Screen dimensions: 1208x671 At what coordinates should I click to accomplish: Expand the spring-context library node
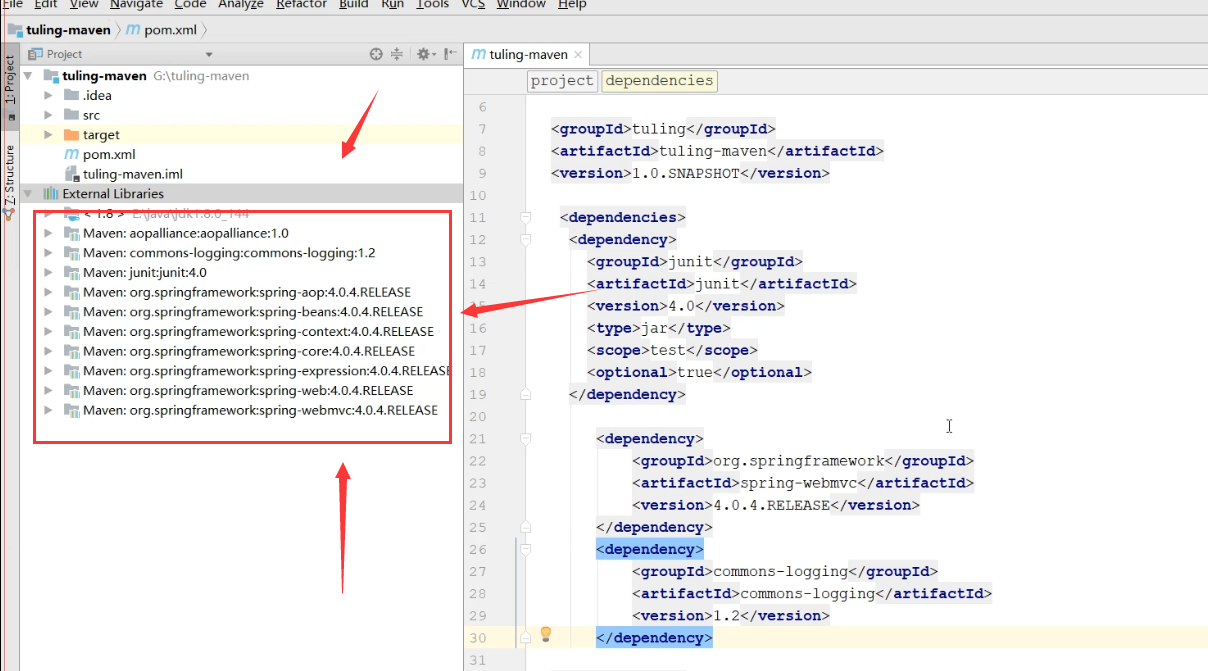(48, 331)
